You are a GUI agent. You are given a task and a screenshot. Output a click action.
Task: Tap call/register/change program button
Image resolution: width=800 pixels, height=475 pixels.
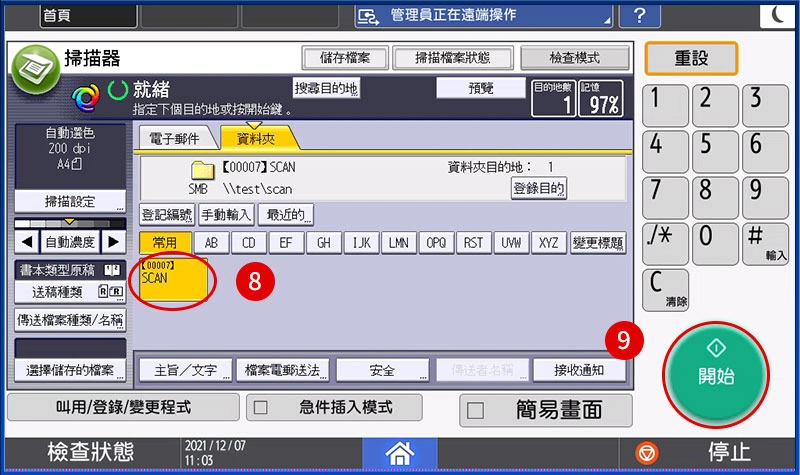(x=123, y=407)
